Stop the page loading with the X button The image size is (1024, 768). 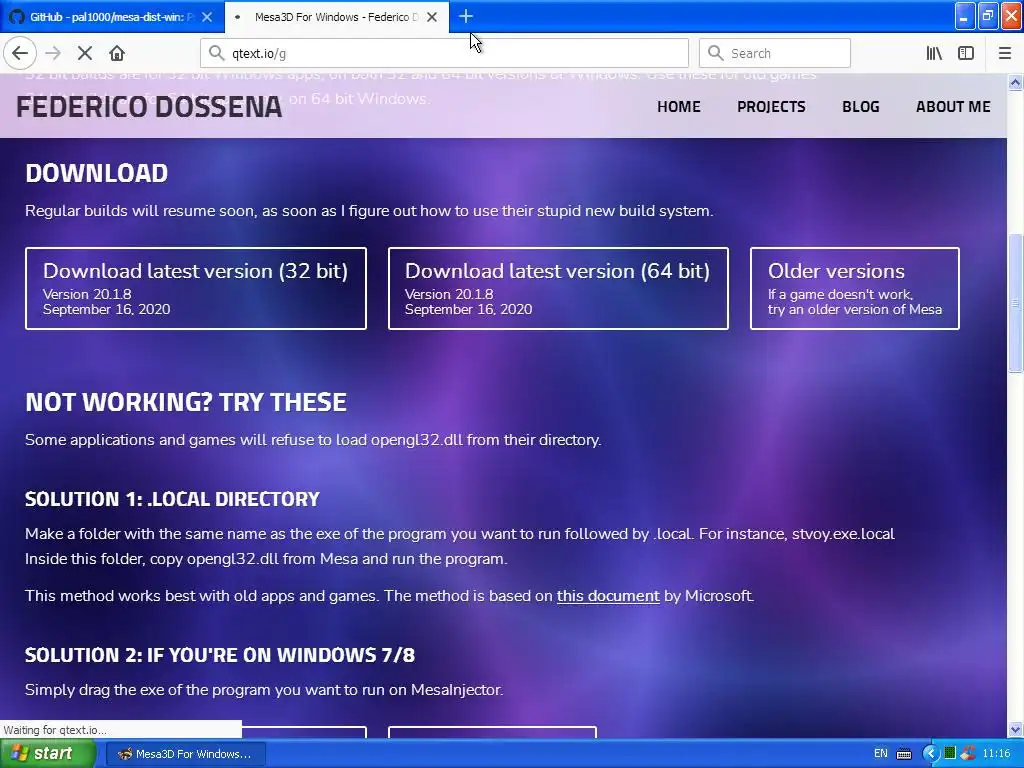(85, 54)
